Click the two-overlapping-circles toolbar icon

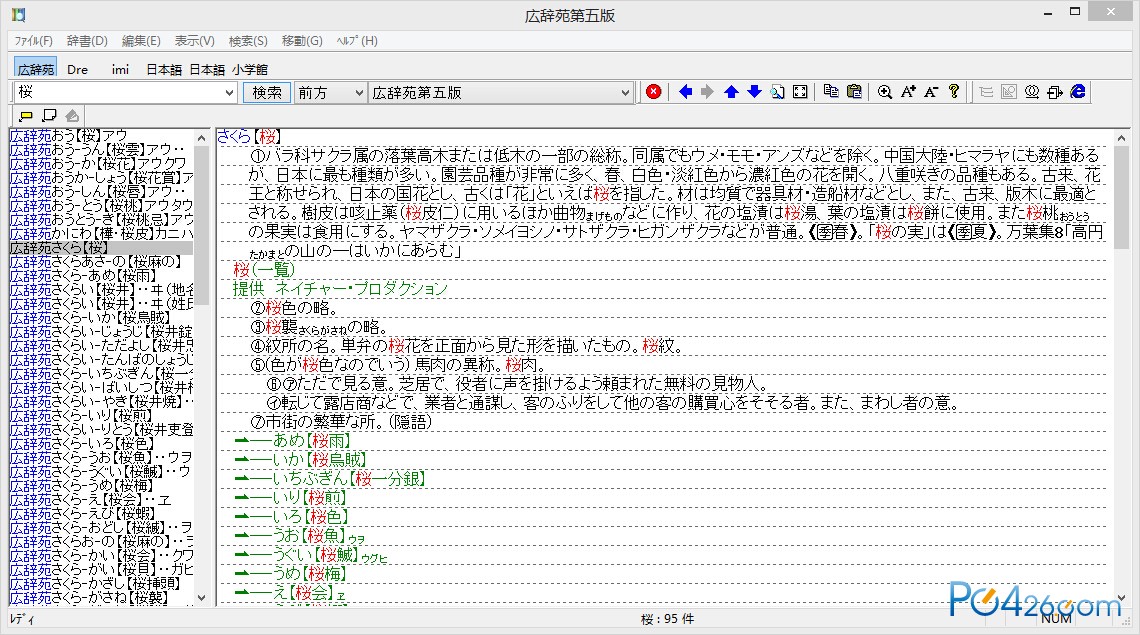(1032, 92)
